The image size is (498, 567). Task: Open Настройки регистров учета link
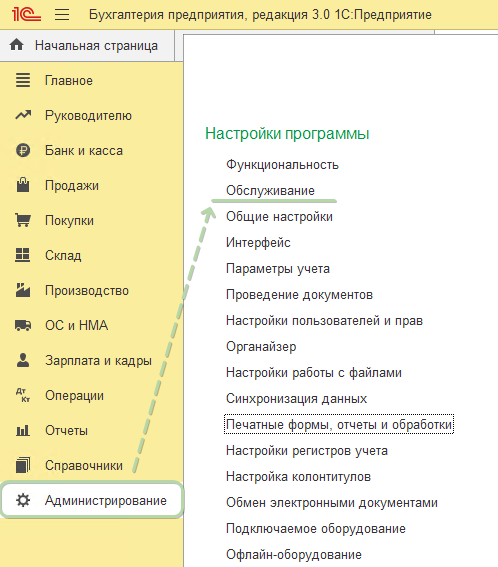(x=307, y=451)
